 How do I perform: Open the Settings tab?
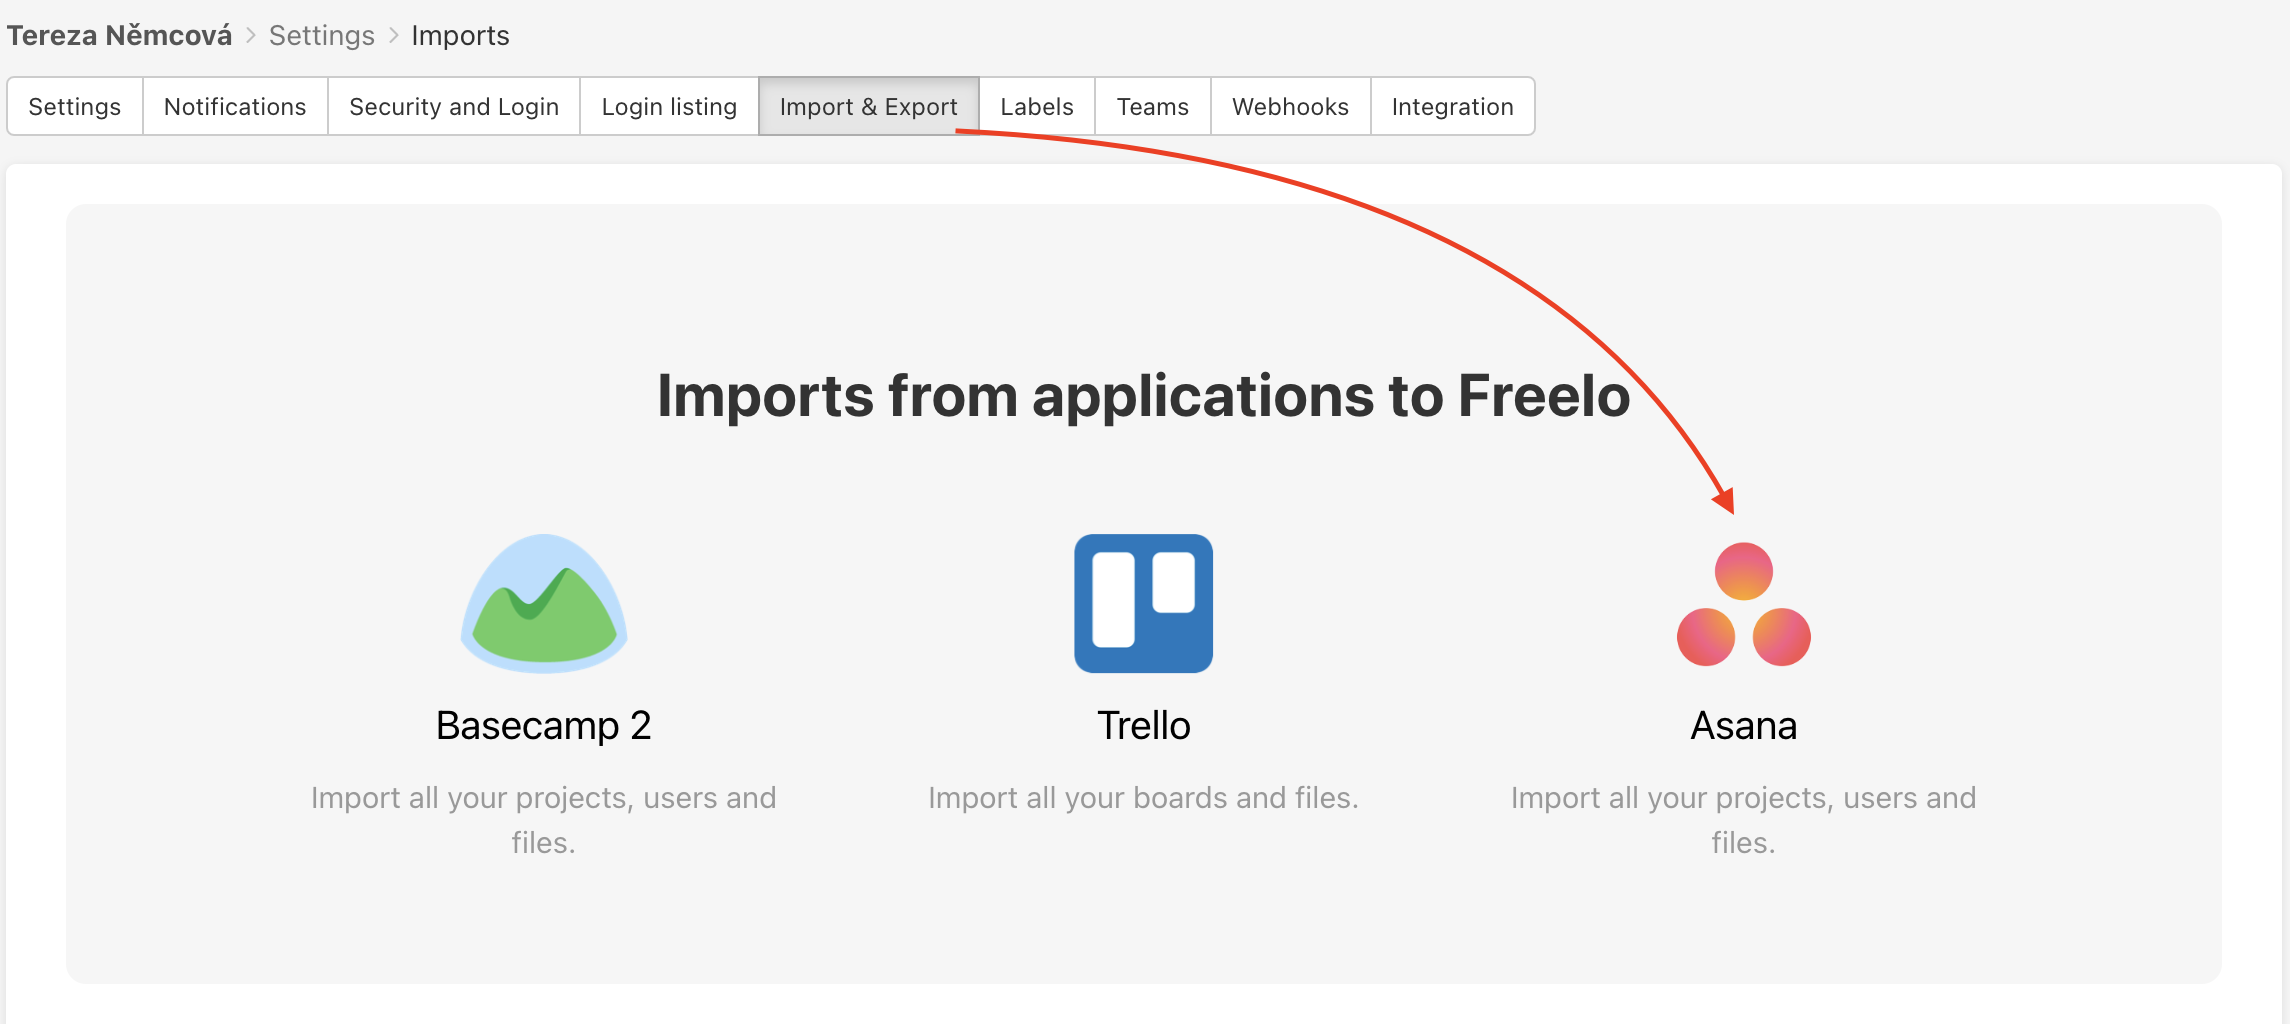click(x=75, y=106)
